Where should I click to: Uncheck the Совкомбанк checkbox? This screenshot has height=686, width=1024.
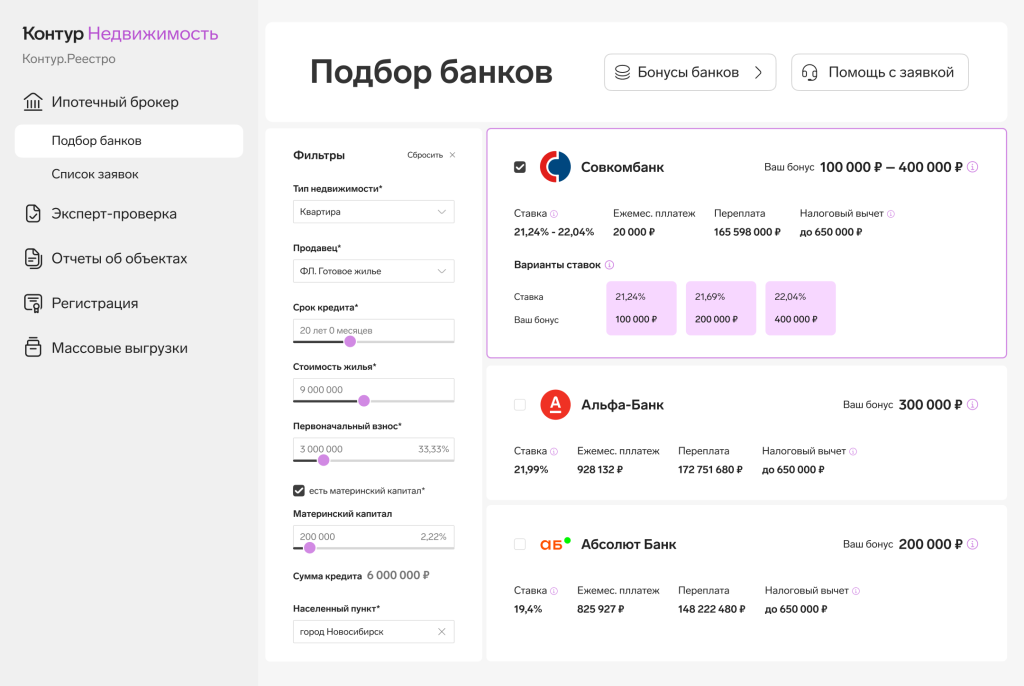(x=520, y=167)
